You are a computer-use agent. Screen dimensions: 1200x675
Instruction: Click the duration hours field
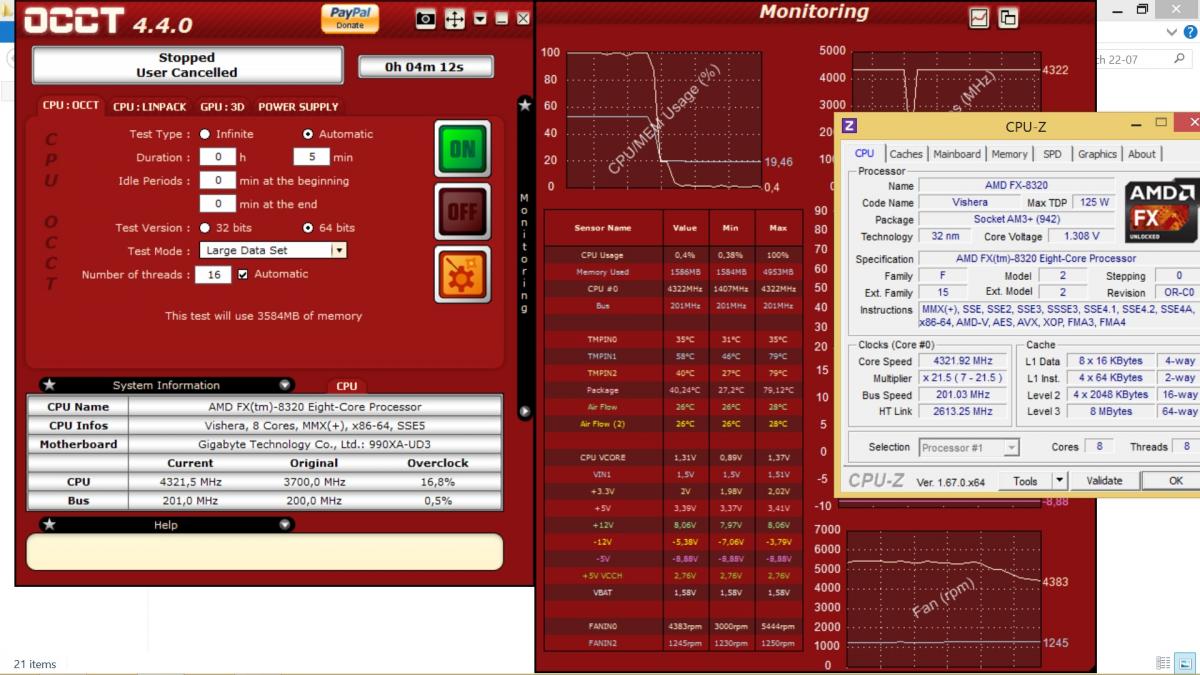coord(217,157)
